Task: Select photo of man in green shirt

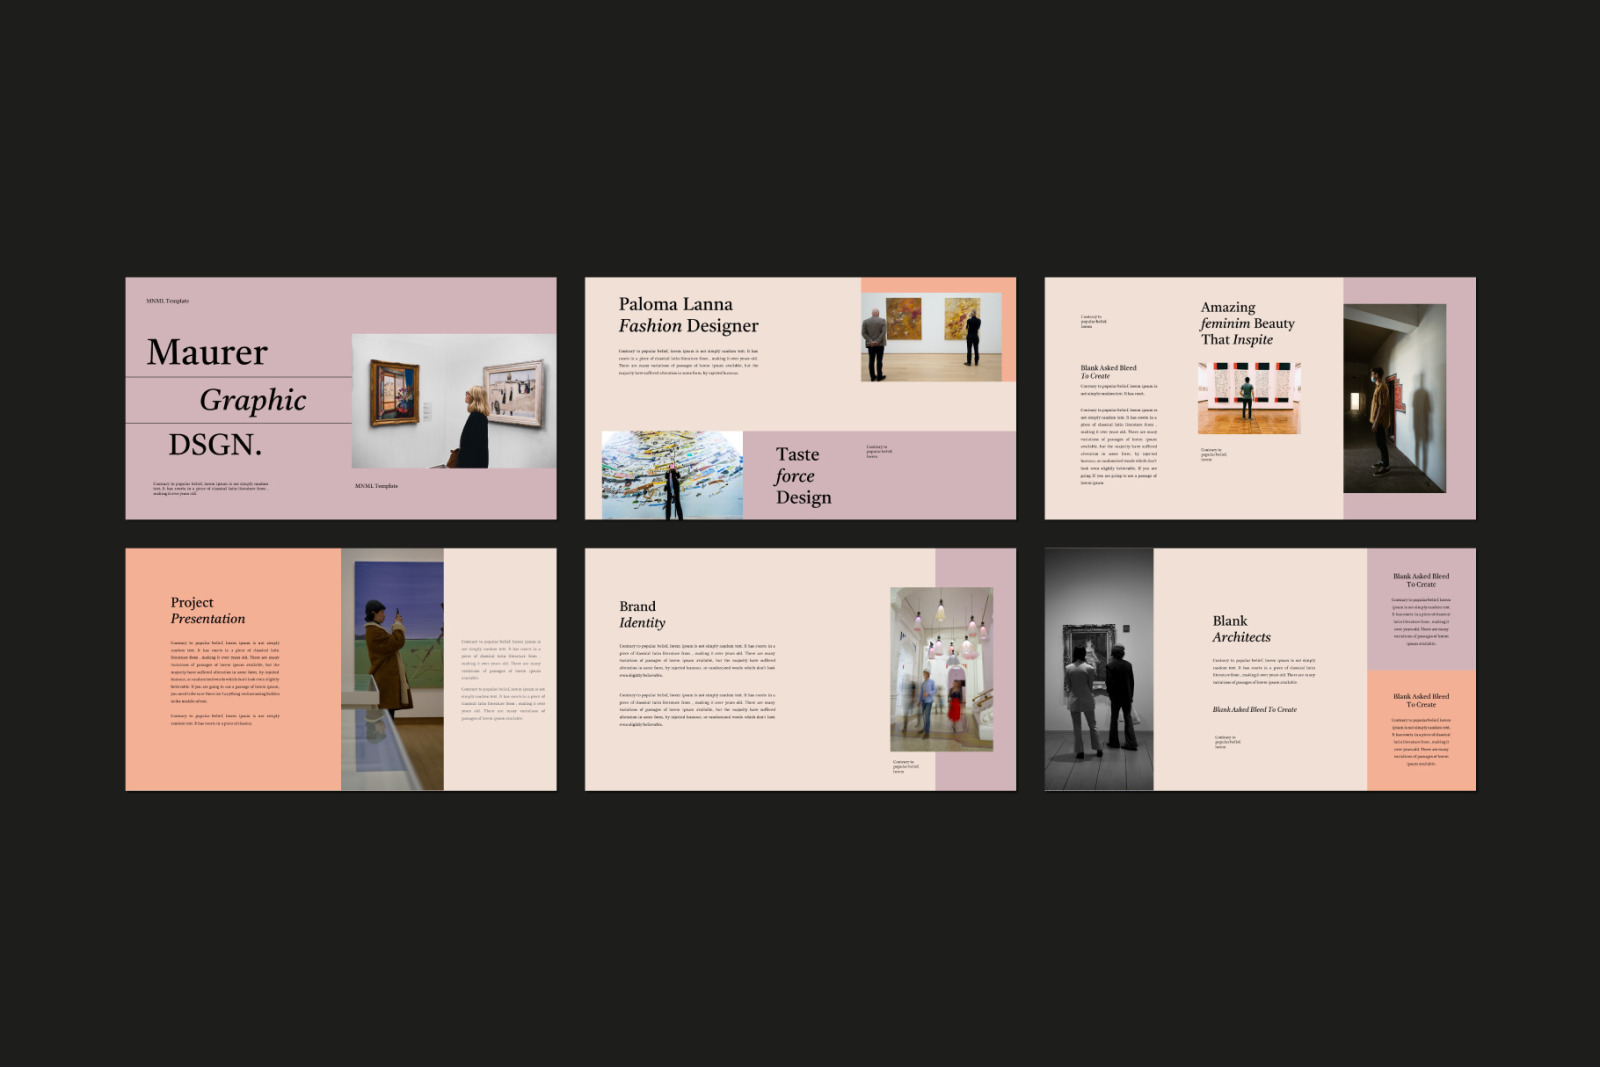Action: [1249, 398]
